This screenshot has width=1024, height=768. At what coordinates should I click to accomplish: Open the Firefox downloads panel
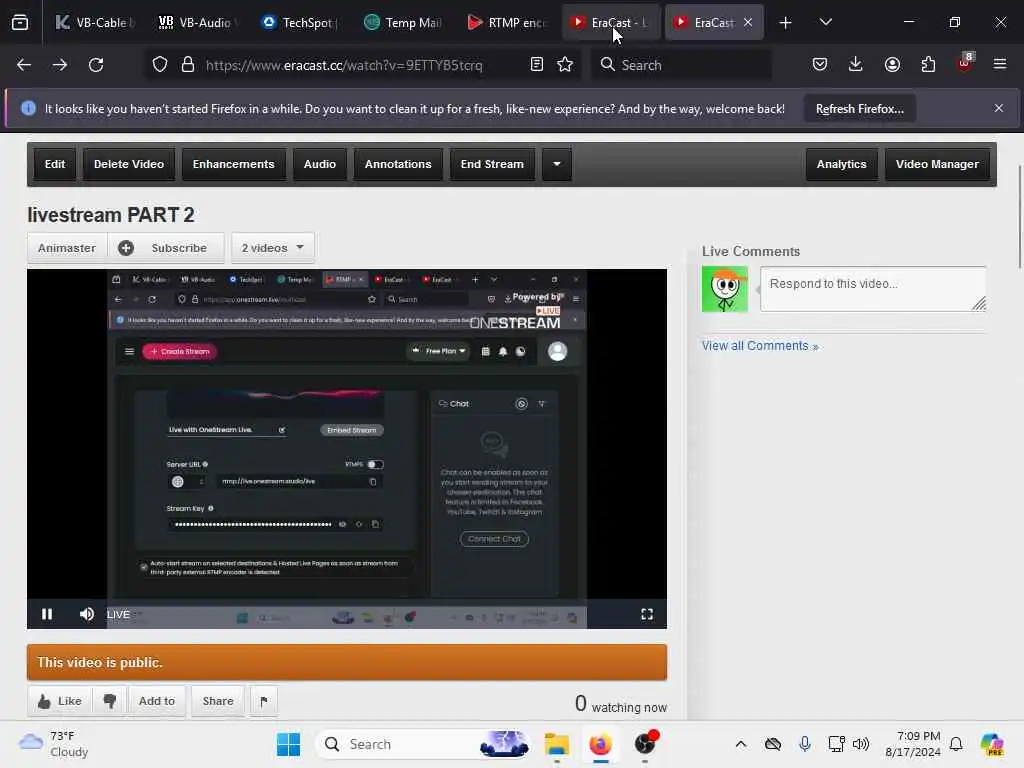tap(856, 65)
